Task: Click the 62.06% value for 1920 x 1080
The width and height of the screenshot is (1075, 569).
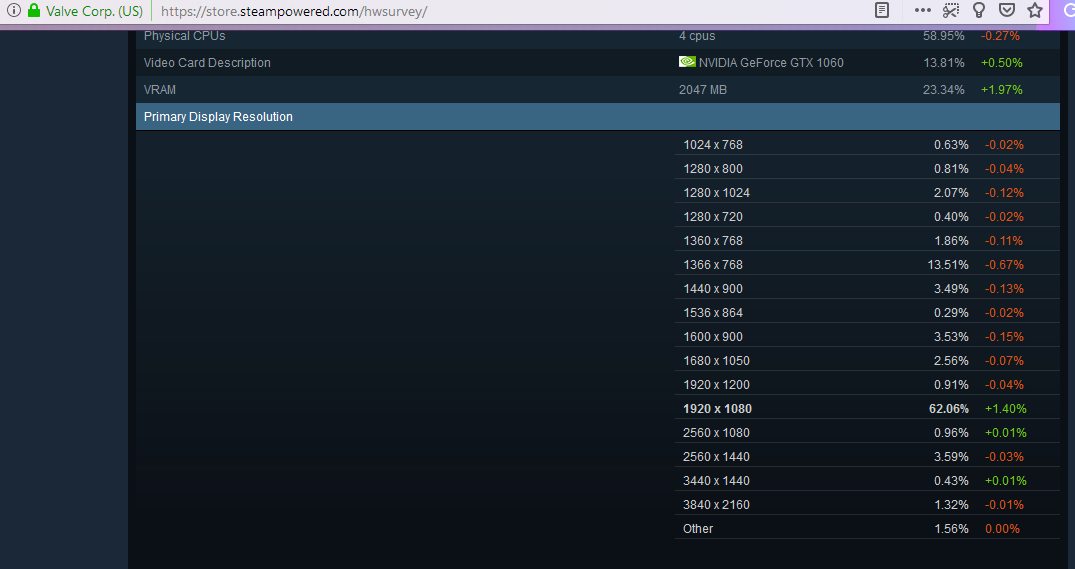Action: [x=948, y=409]
